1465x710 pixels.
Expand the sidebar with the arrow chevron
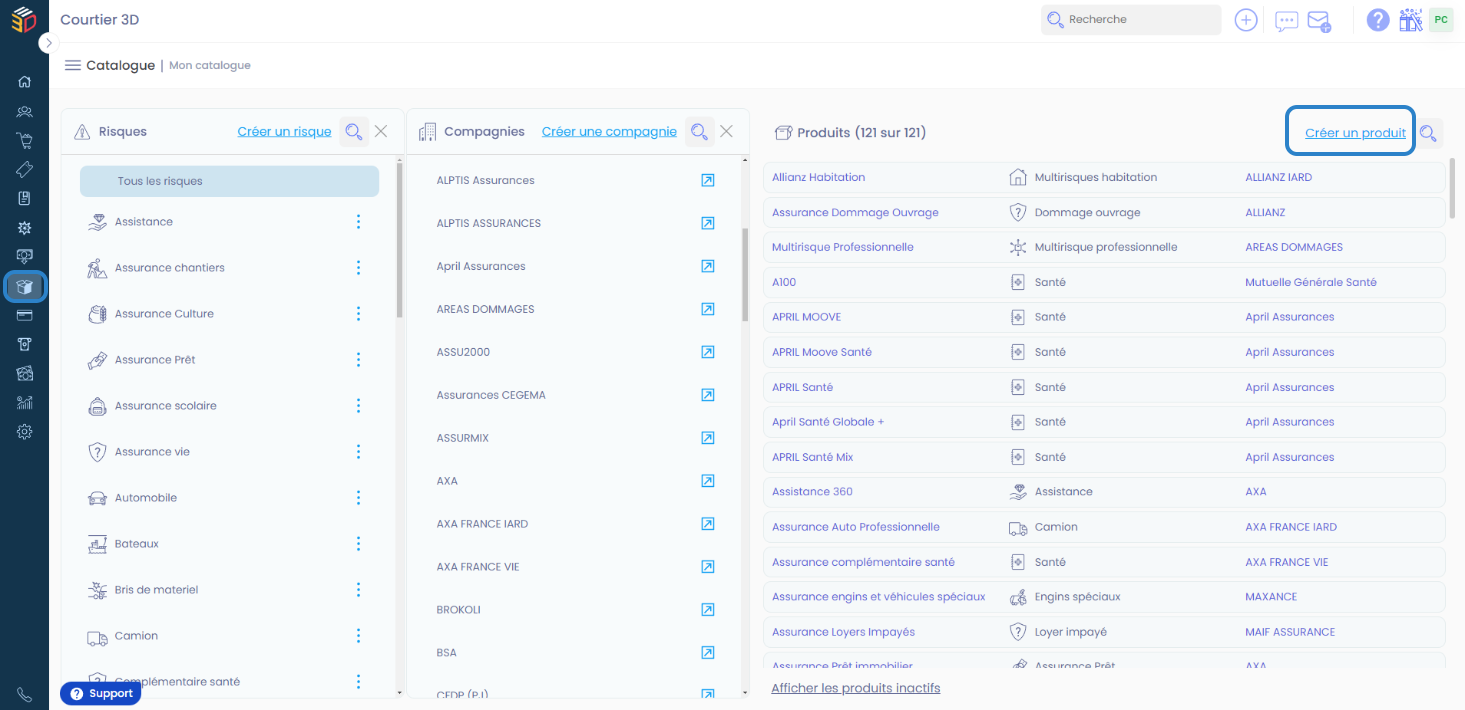click(49, 43)
